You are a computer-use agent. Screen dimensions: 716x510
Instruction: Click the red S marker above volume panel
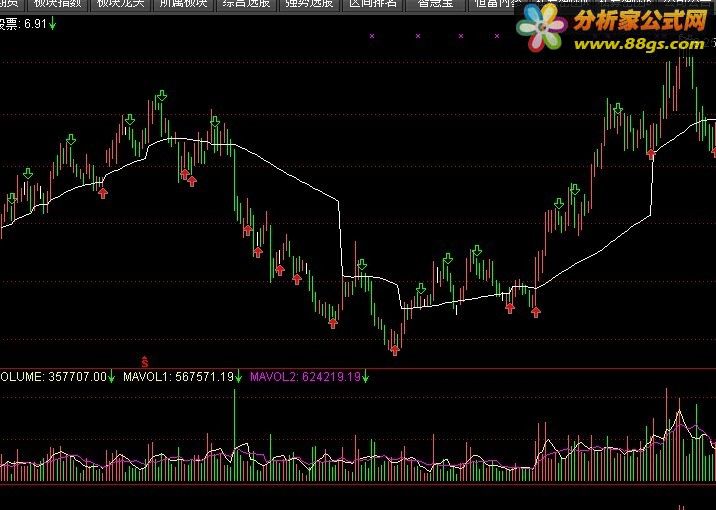click(x=145, y=362)
